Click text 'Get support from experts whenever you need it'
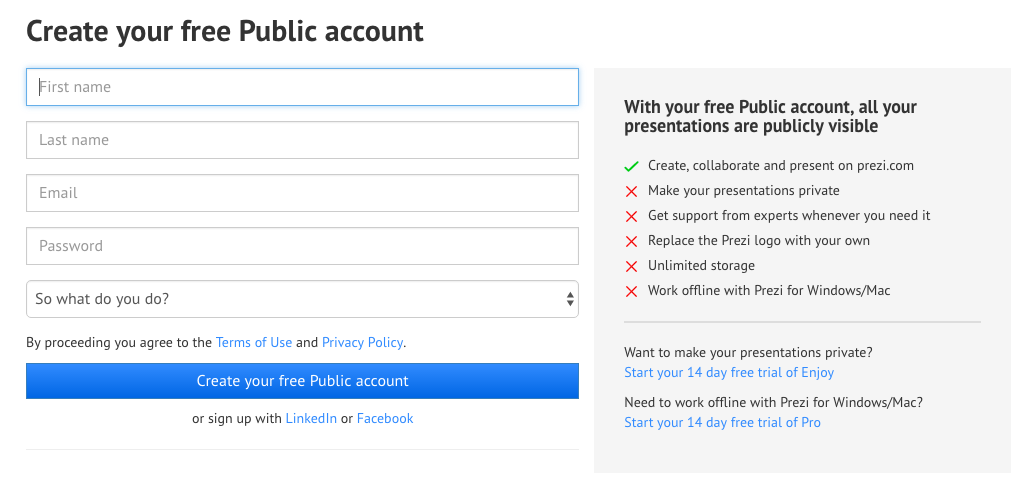Screen dimensions: 1024x498 (789, 215)
